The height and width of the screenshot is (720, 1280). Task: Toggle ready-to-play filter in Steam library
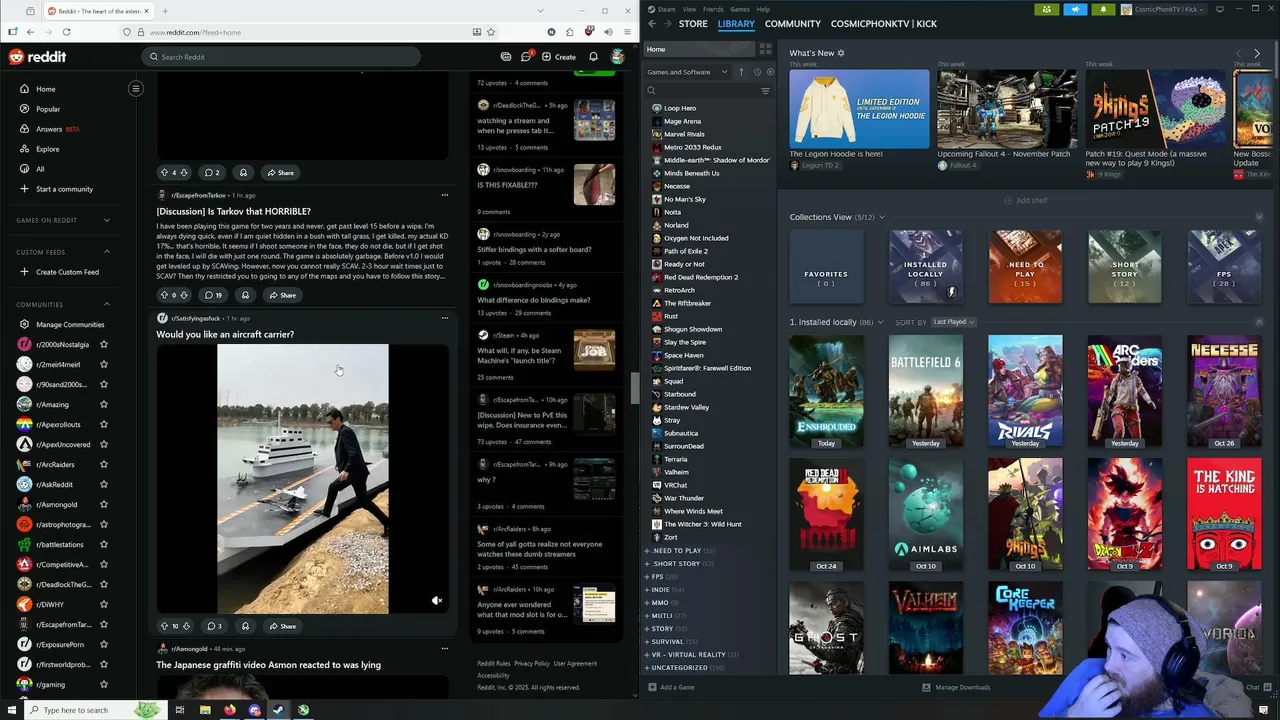click(x=769, y=72)
